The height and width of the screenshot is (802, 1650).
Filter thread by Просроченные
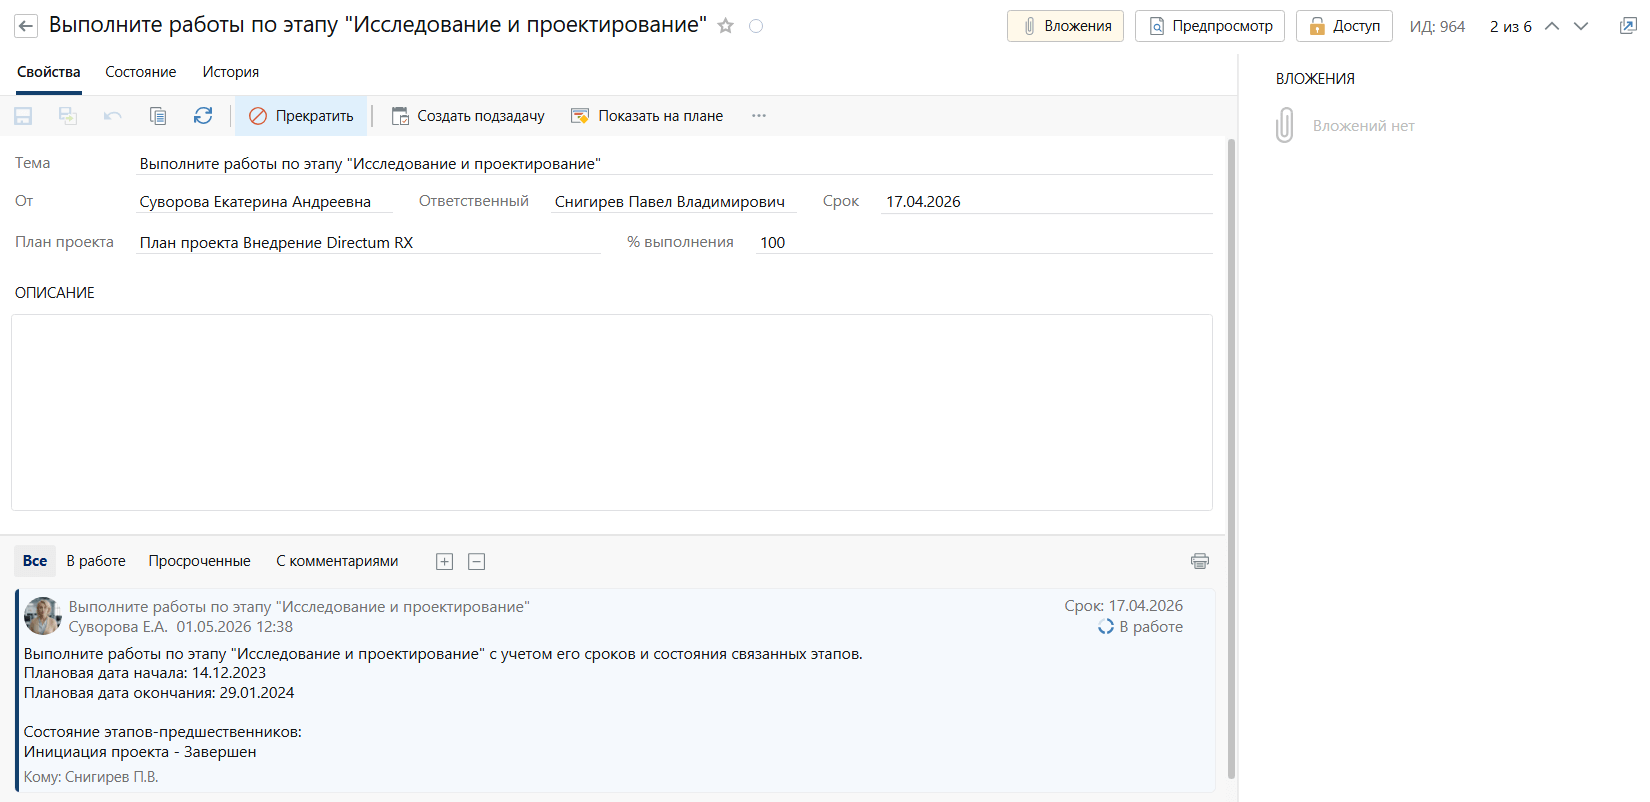199,561
